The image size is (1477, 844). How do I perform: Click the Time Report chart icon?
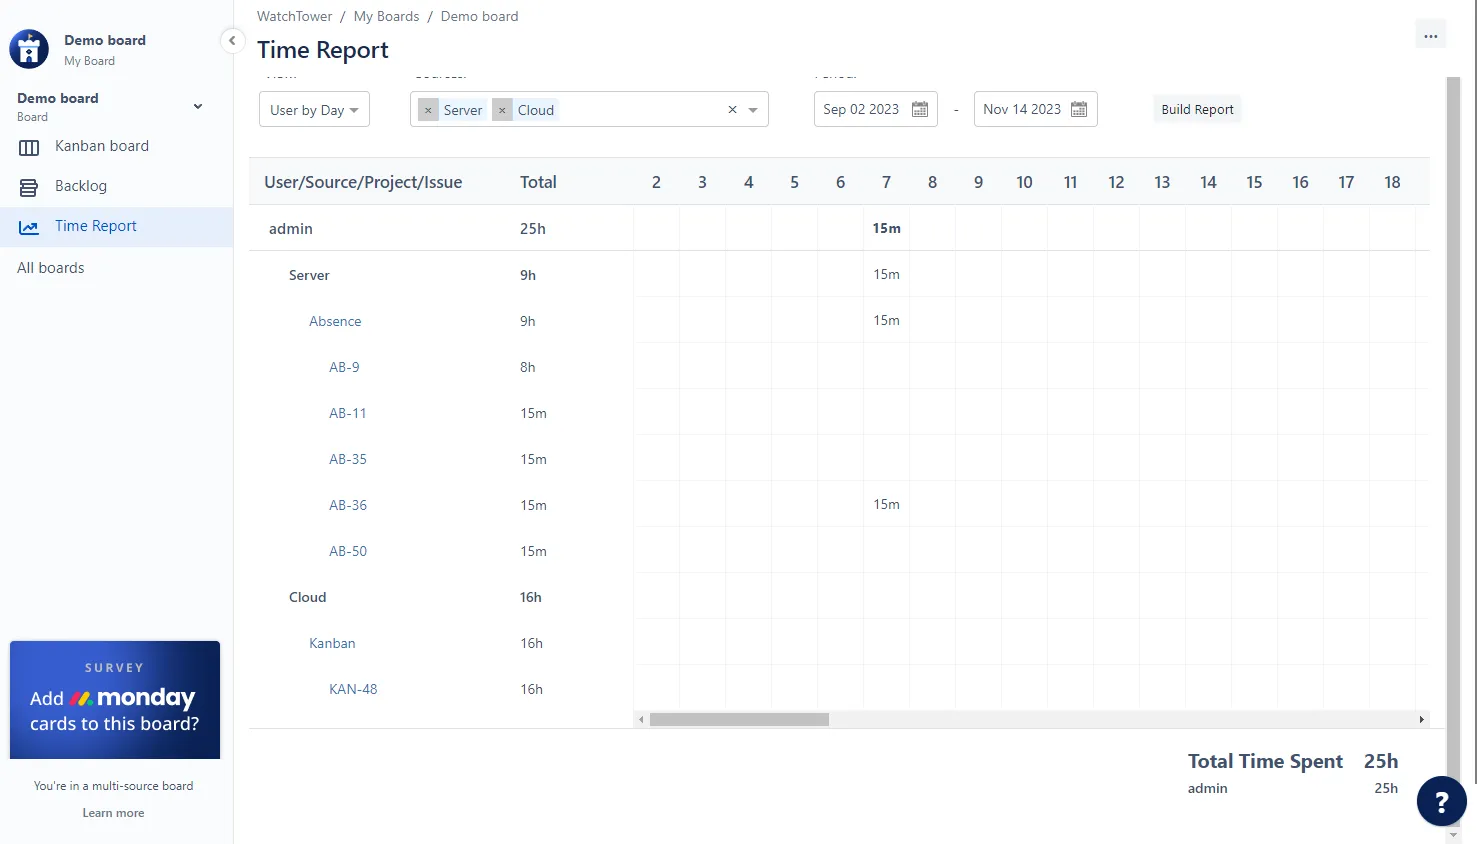coord(29,227)
